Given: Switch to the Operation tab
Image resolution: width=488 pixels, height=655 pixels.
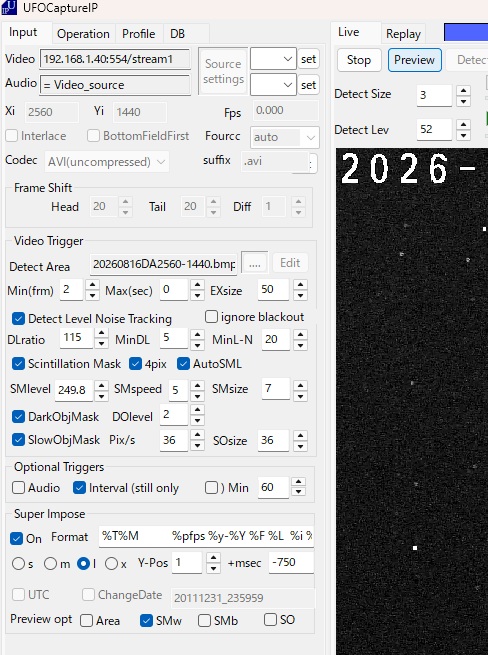Looking at the screenshot, I should pyautogui.click(x=83, y=34).
